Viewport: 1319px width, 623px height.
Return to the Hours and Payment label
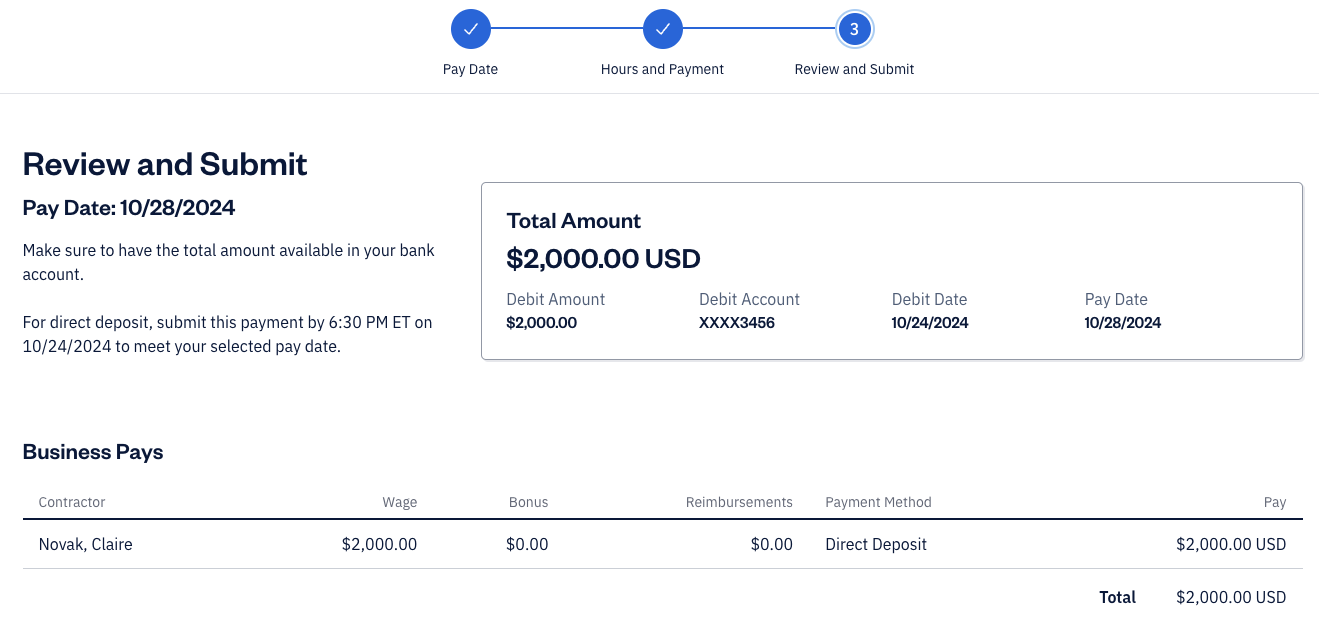point(662,69)
